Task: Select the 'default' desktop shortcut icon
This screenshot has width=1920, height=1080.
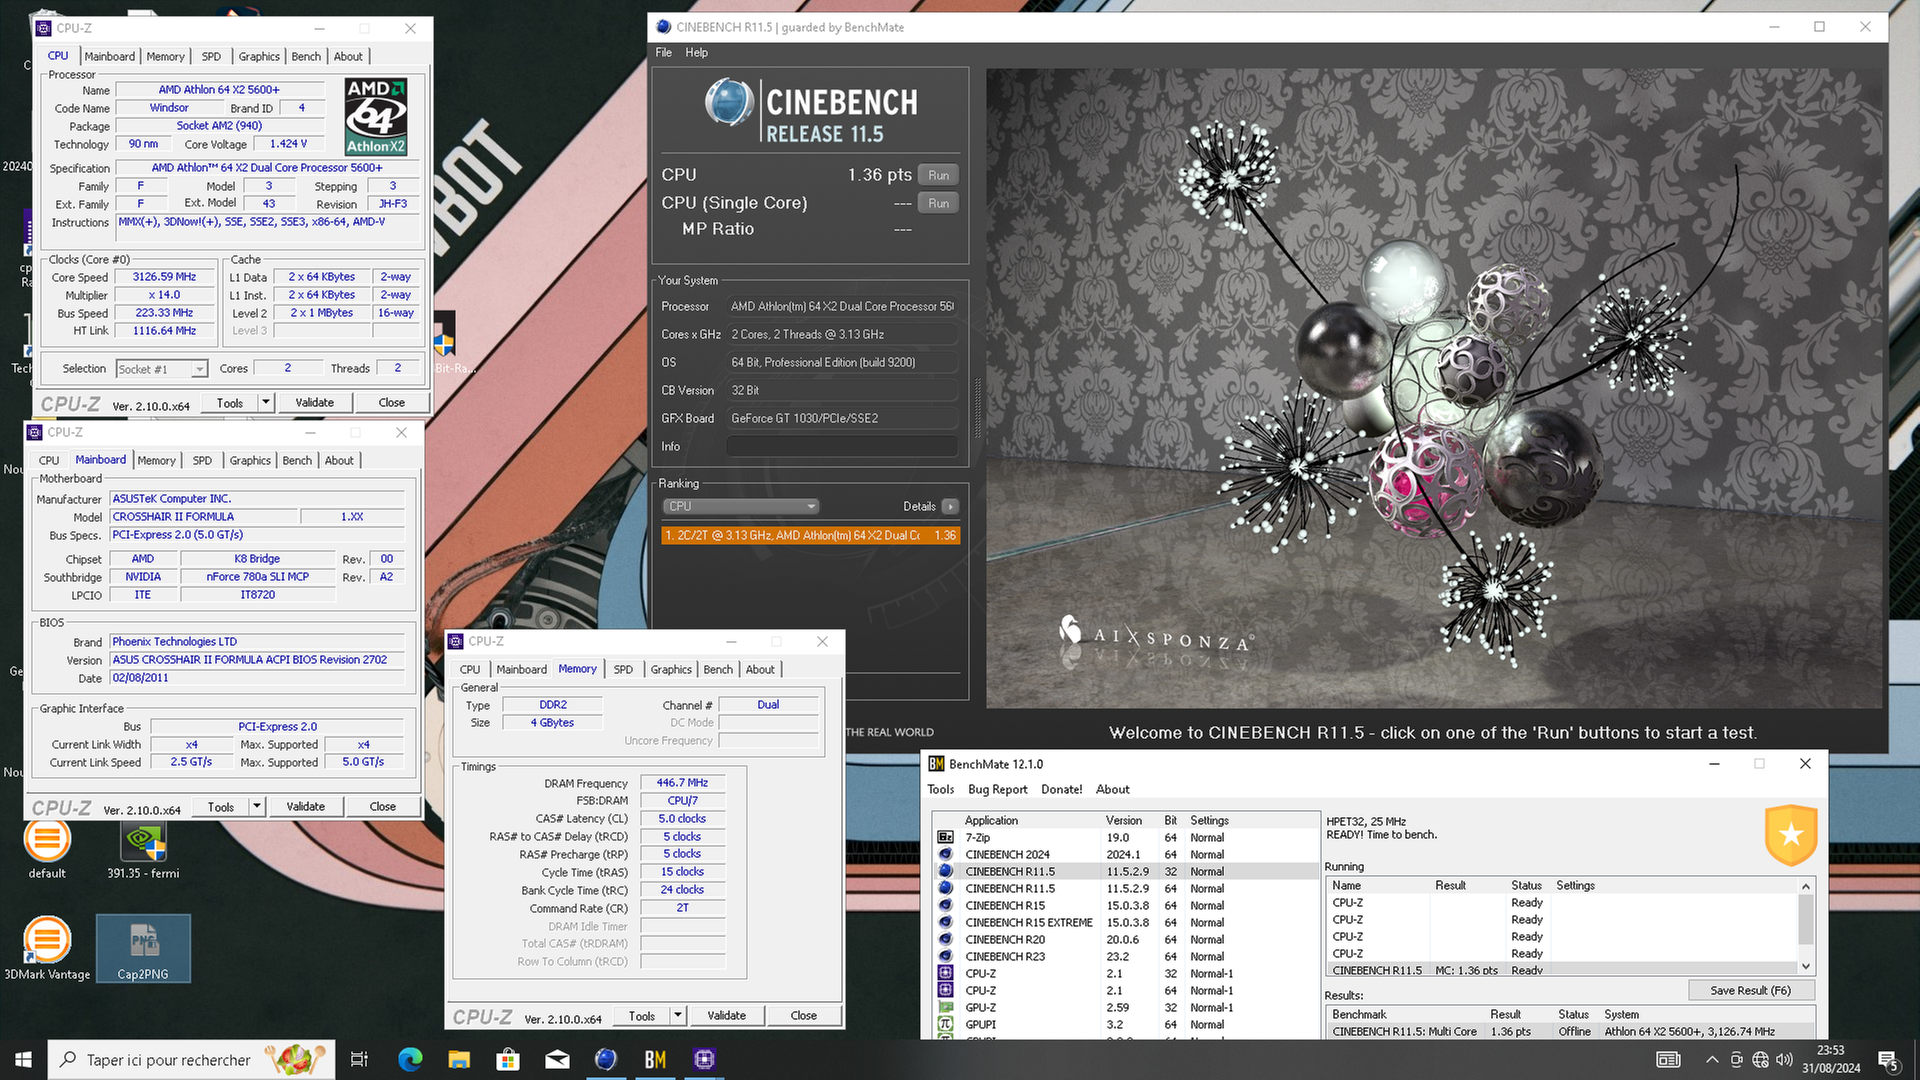Action: click(x=47, y=850)
